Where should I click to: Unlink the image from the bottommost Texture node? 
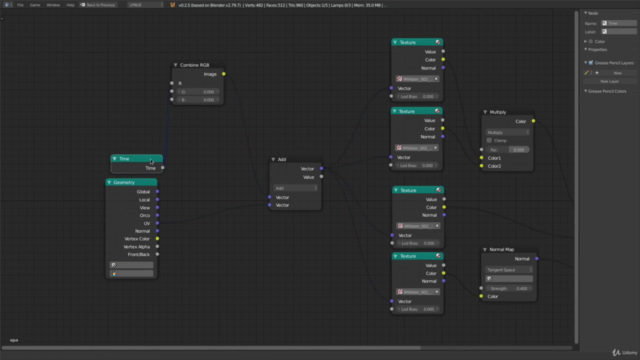click(x=437, y=292)
